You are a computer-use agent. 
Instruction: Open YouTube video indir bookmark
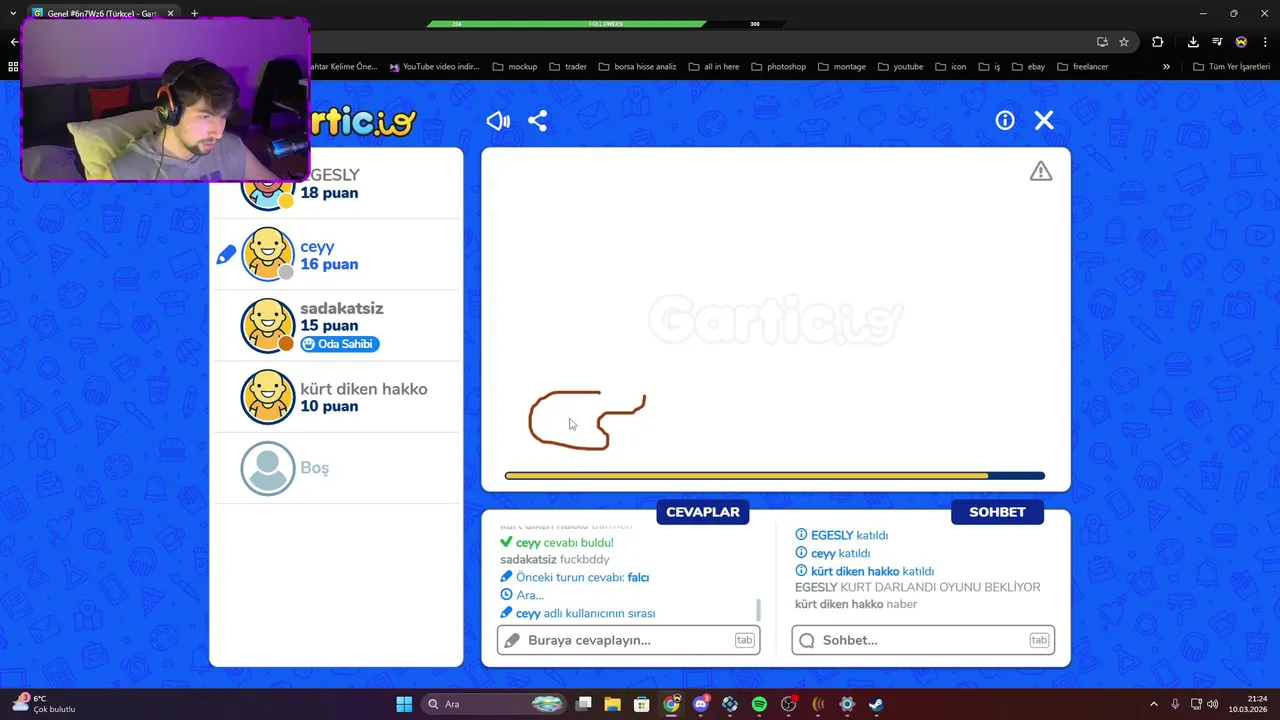[x=435, y=67]
